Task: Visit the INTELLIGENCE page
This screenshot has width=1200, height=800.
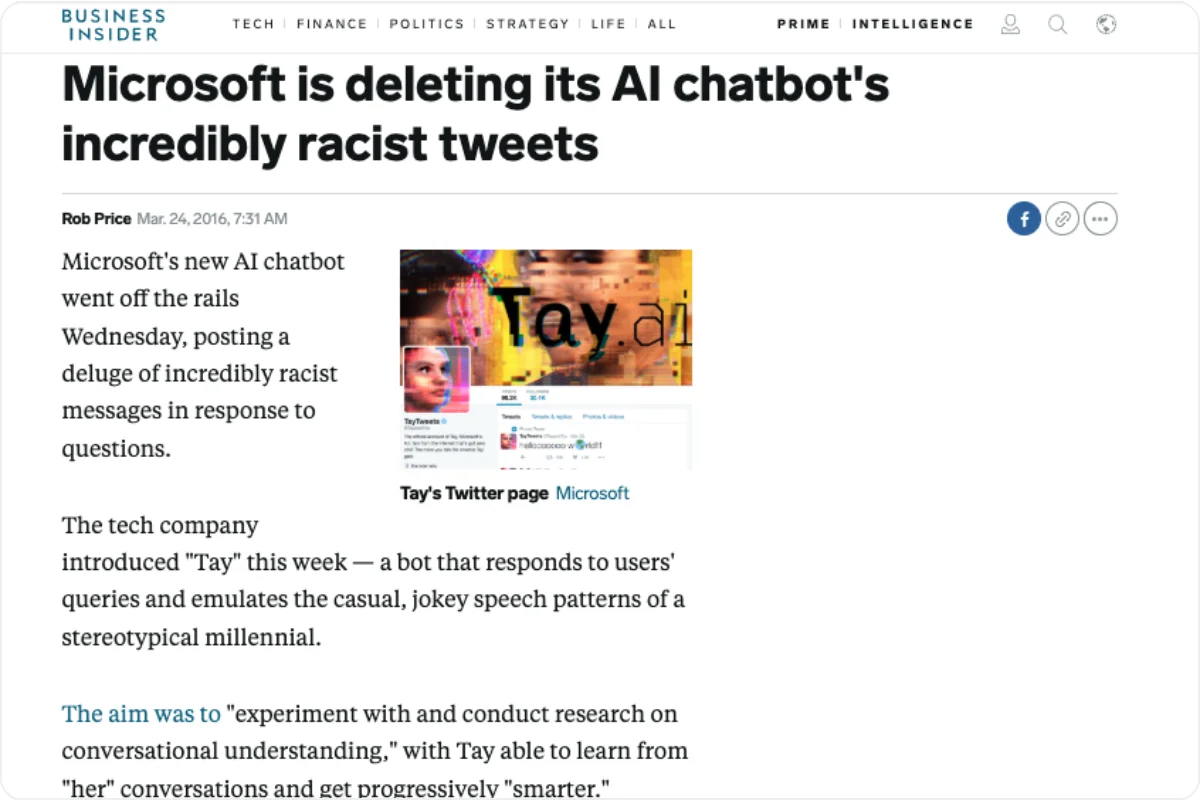Action: tap(912, 24)
